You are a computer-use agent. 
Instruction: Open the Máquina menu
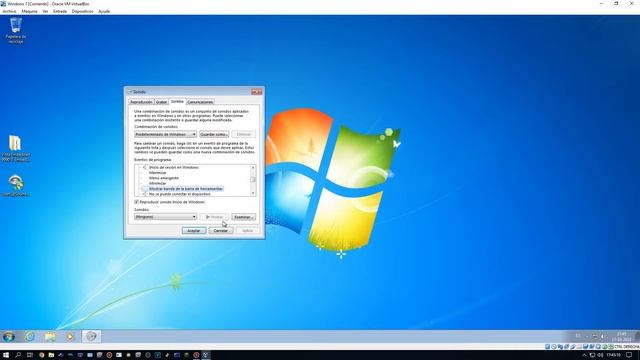[29, 11]
